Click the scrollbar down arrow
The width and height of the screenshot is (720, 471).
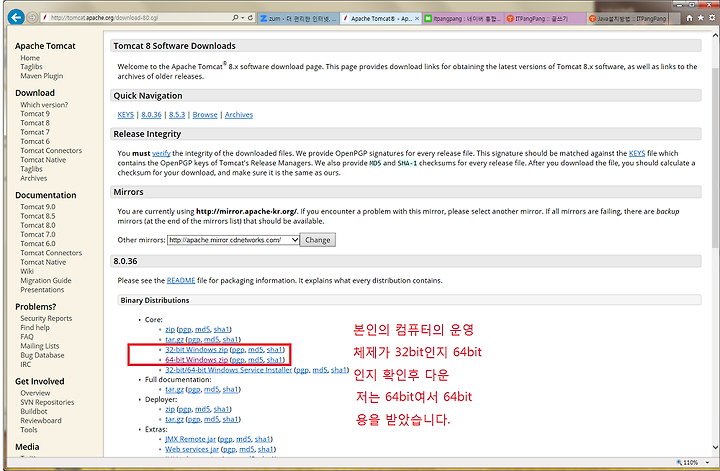(715, 447)
